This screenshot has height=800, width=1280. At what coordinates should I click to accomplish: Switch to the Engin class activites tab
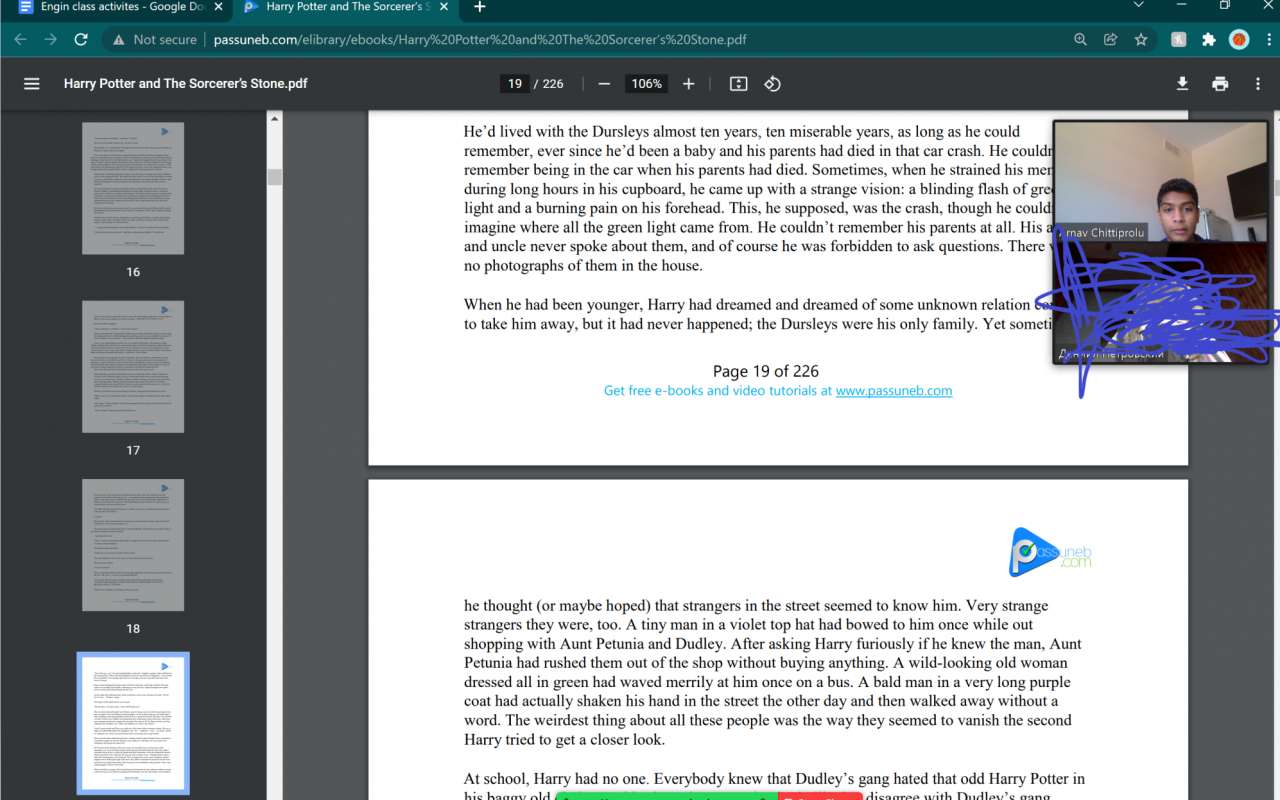pyautogui.click(x=121, y=8)
